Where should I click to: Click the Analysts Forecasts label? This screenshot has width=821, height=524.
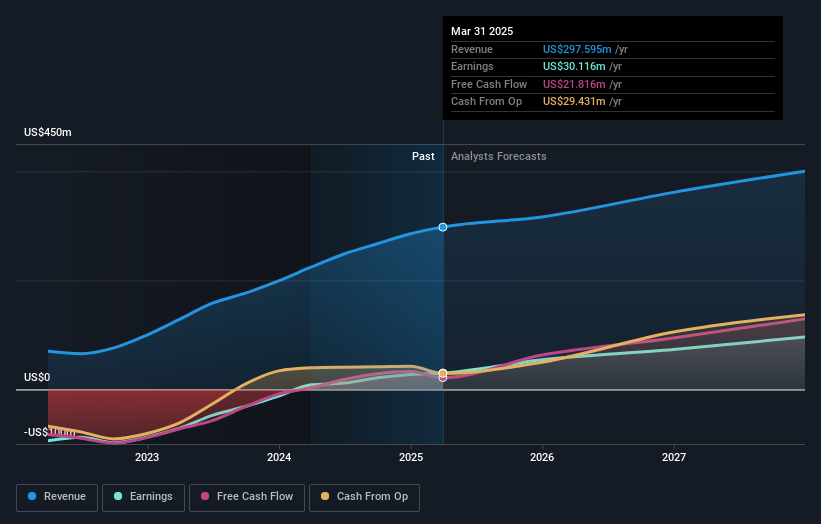click(498, 157)
